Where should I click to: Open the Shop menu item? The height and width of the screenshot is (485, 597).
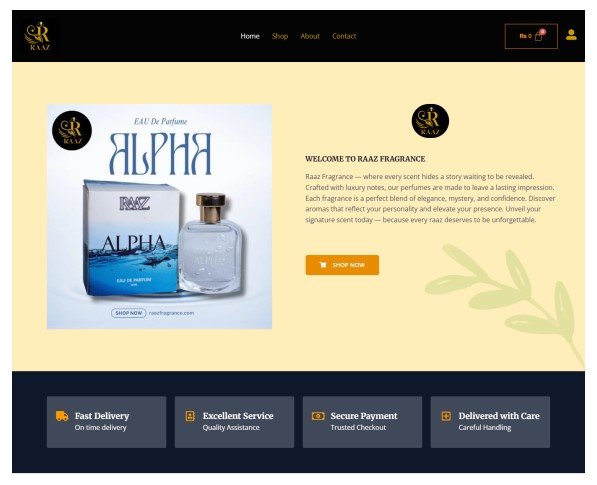[x=280, y=36]
